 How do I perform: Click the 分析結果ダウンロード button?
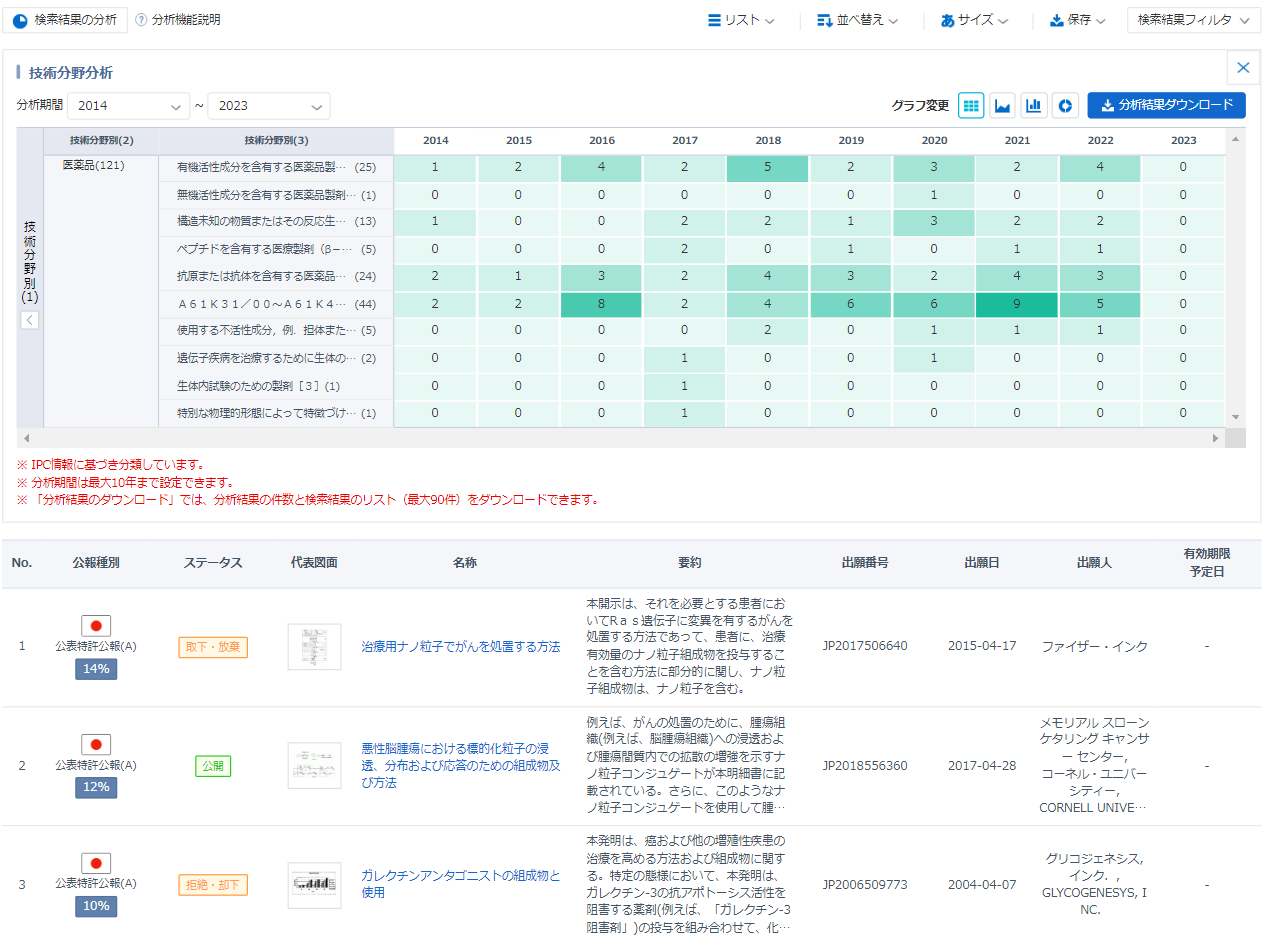1166,105
